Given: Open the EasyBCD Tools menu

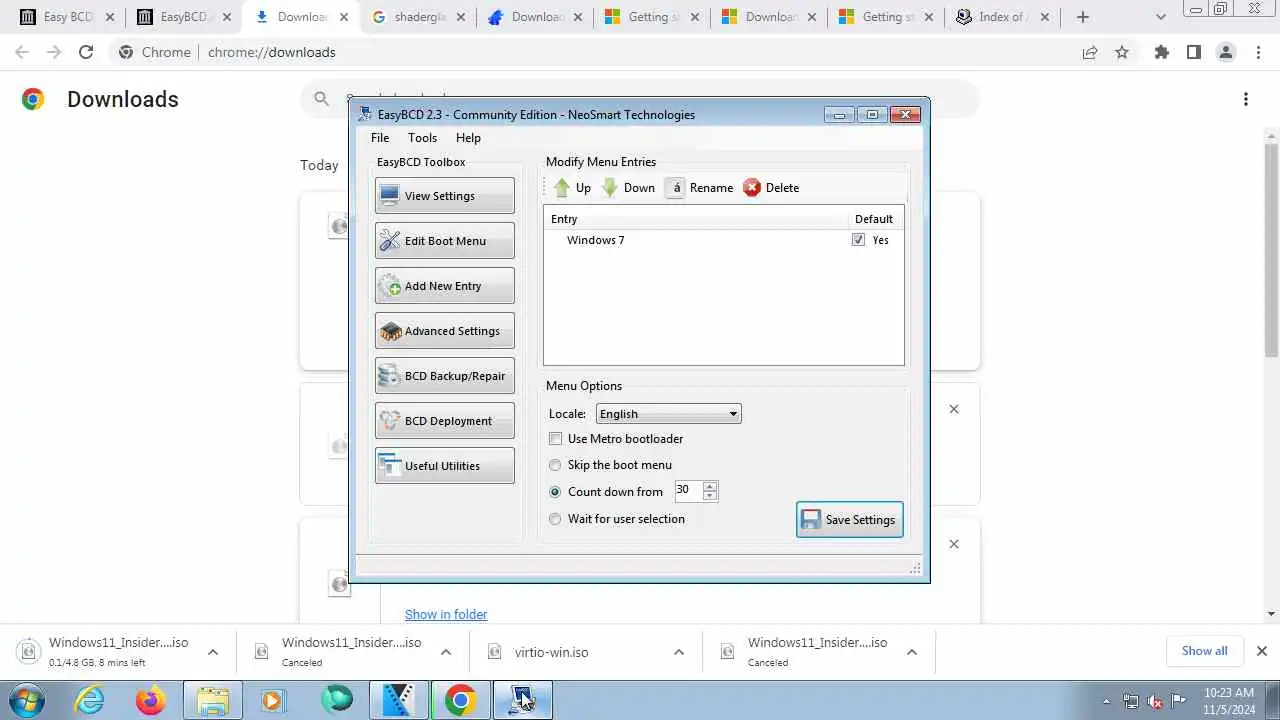Looking at the screenshot, I should point(422,138).
